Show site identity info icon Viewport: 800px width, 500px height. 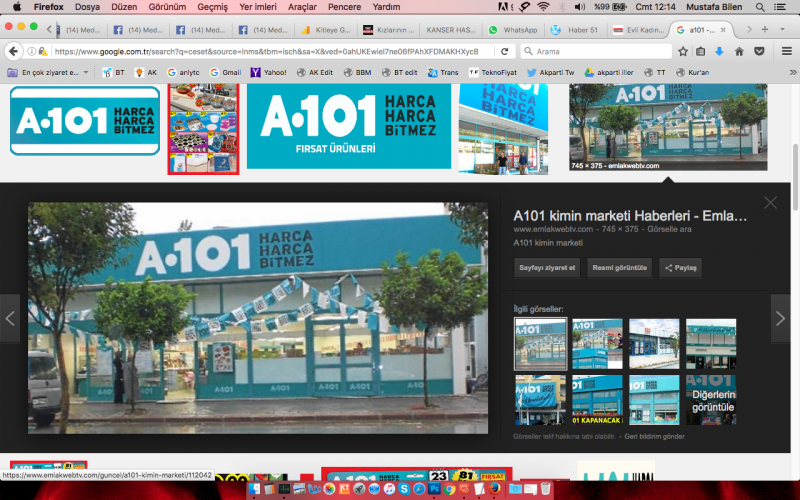pyautogui.click(x=32, y=51)
